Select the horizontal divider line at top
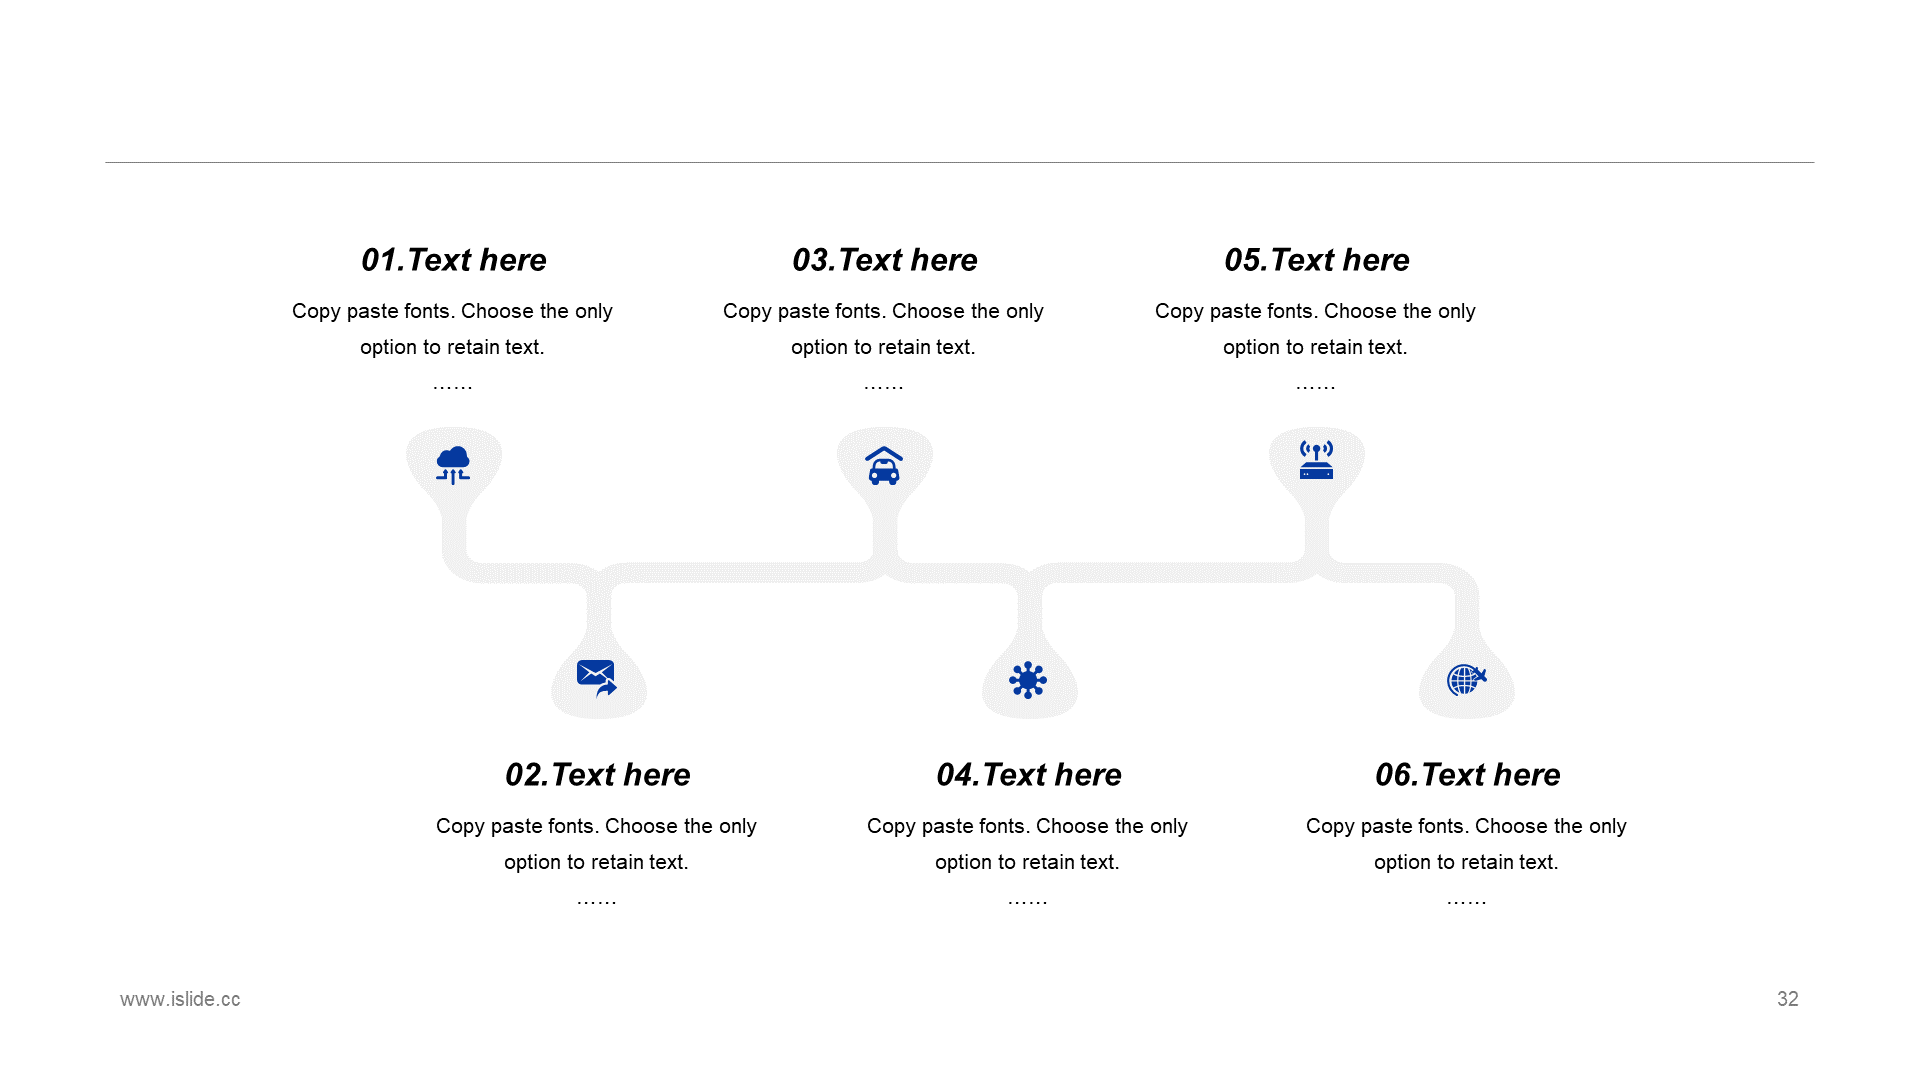The image size is (1920, 1080). pos(959,162)
